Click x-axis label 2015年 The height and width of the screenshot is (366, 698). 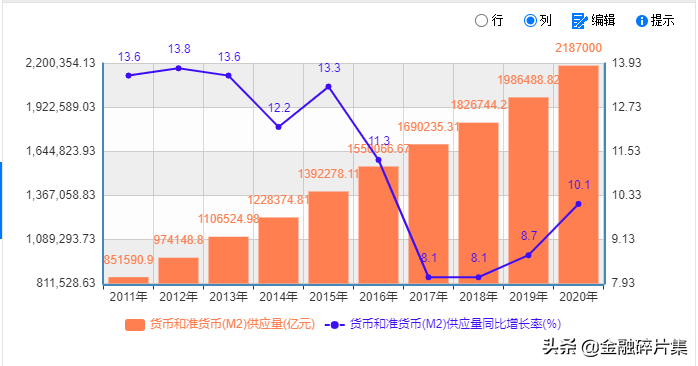[x=329, y=297]
